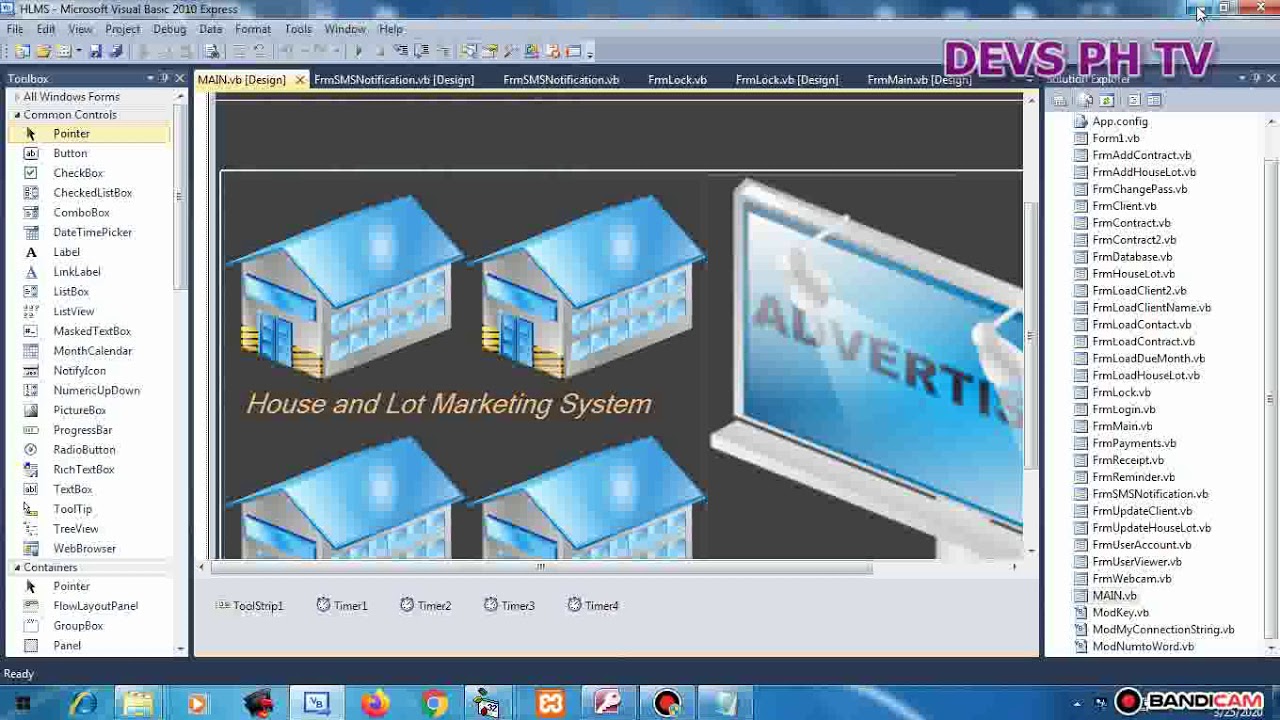The height and width of the screenshot is (720, 1280).
Task: Select FrmWebcam.vb in Solution Explorer
Action: click(1131, 578)
